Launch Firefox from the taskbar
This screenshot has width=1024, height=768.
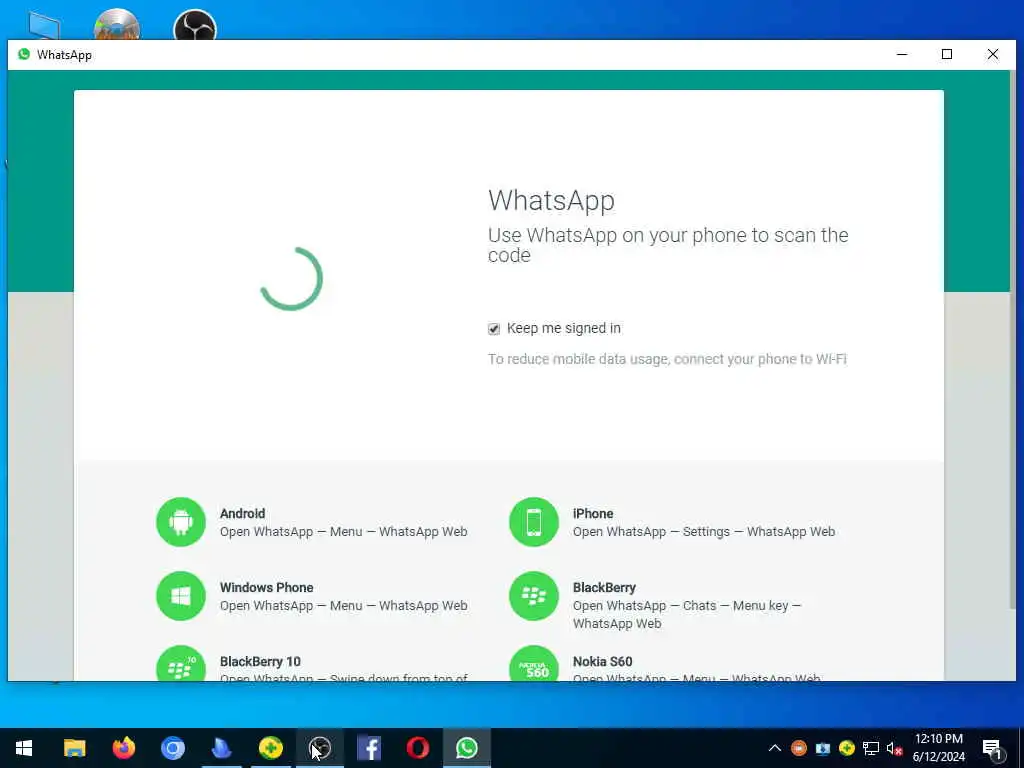pos(123,748)
